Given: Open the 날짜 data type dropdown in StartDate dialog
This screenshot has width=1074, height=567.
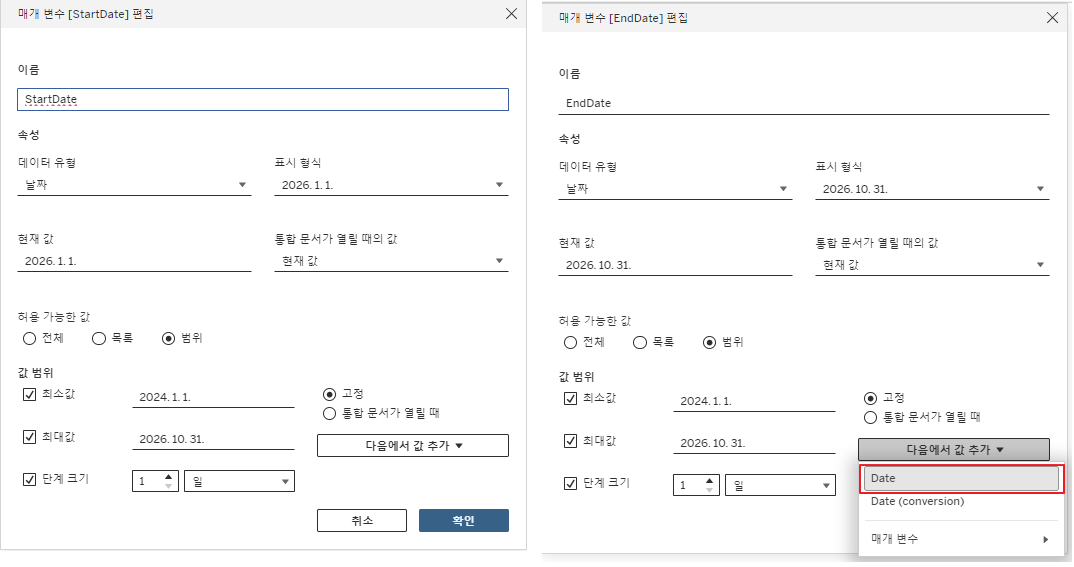Looking at the screenshot, I should (x=134, y=185).
